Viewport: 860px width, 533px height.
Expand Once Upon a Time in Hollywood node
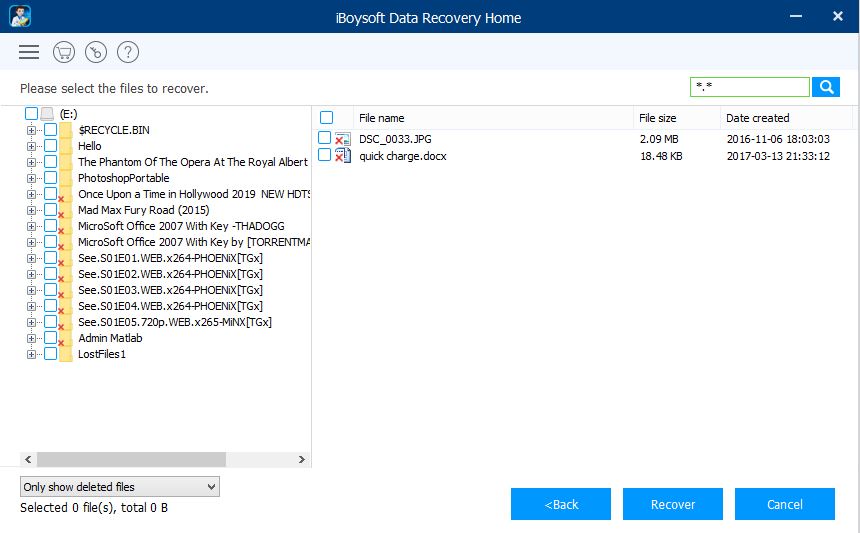coord(31,194)
